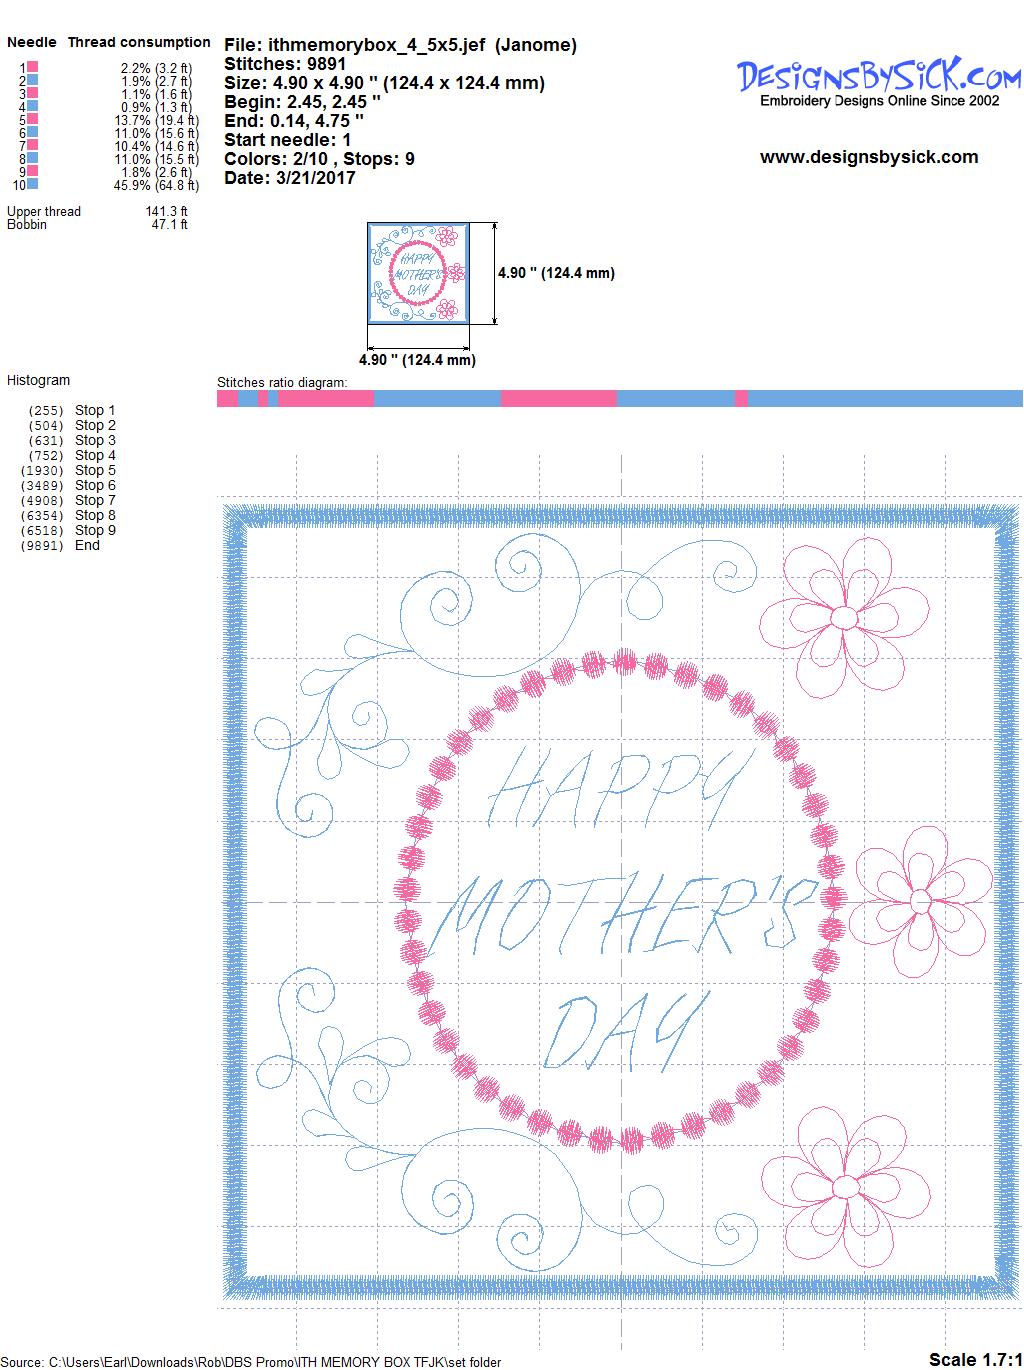This screenshot has height=1370, width=1024.
Task: Click the pink needle 1 color swatch
Action: 33,67
